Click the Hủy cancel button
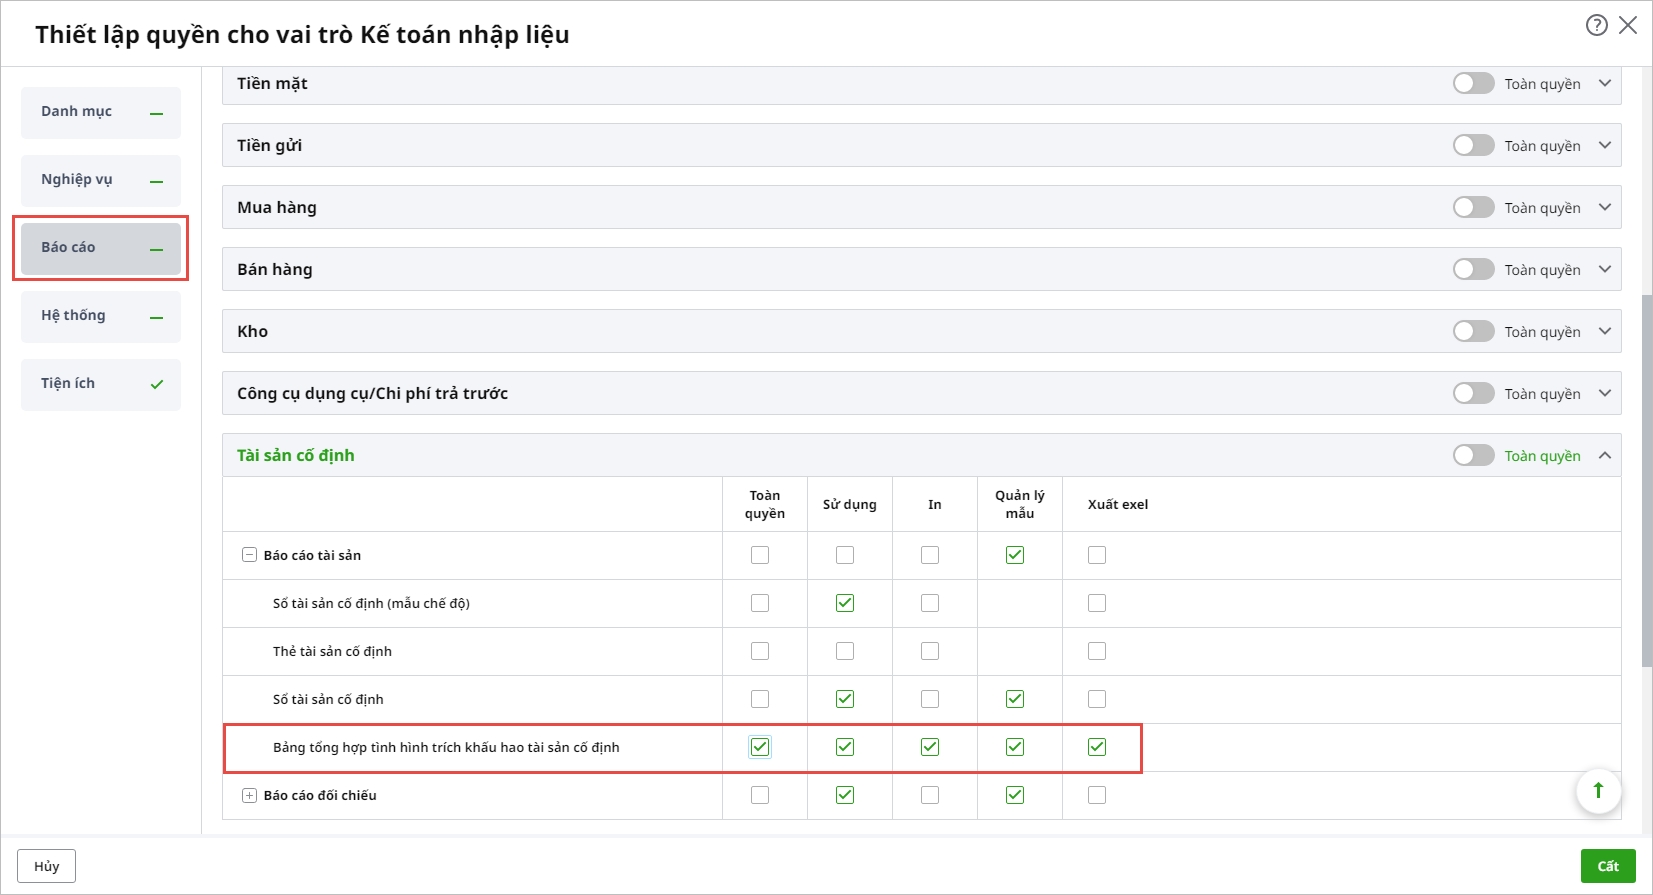1653x895 pixels. point(46,866)
